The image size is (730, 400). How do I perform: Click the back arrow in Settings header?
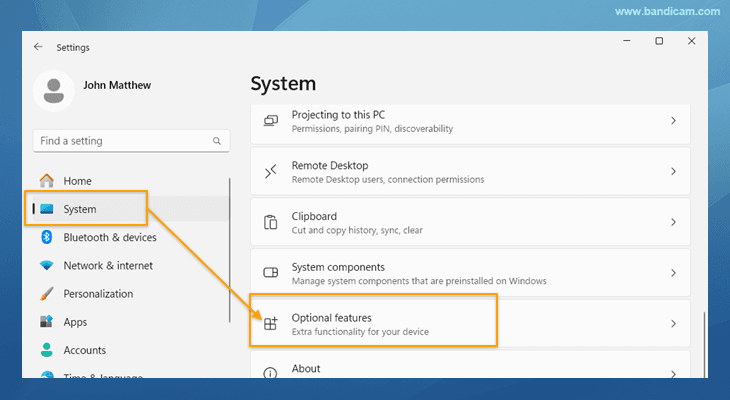tap(38, 47)
